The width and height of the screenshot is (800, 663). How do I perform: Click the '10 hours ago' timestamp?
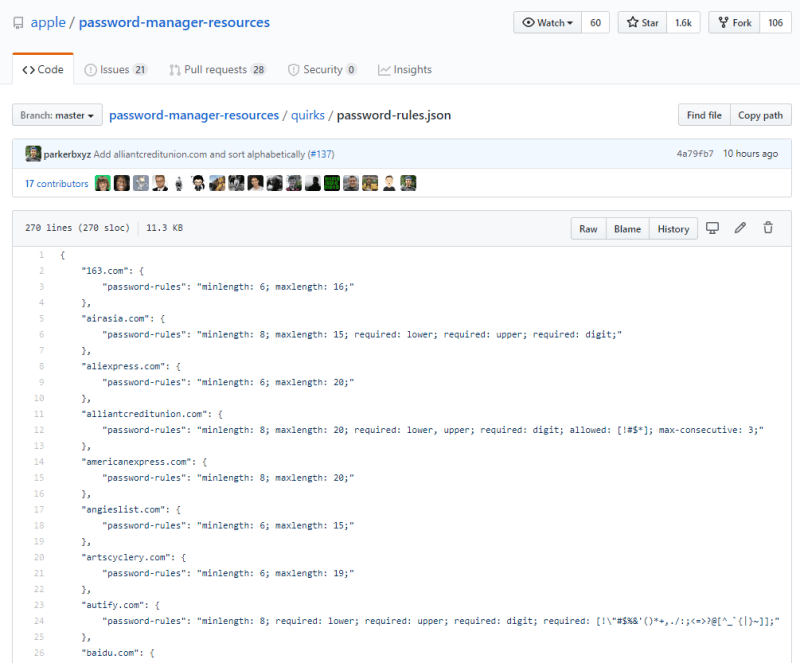[x=751, y=154]
